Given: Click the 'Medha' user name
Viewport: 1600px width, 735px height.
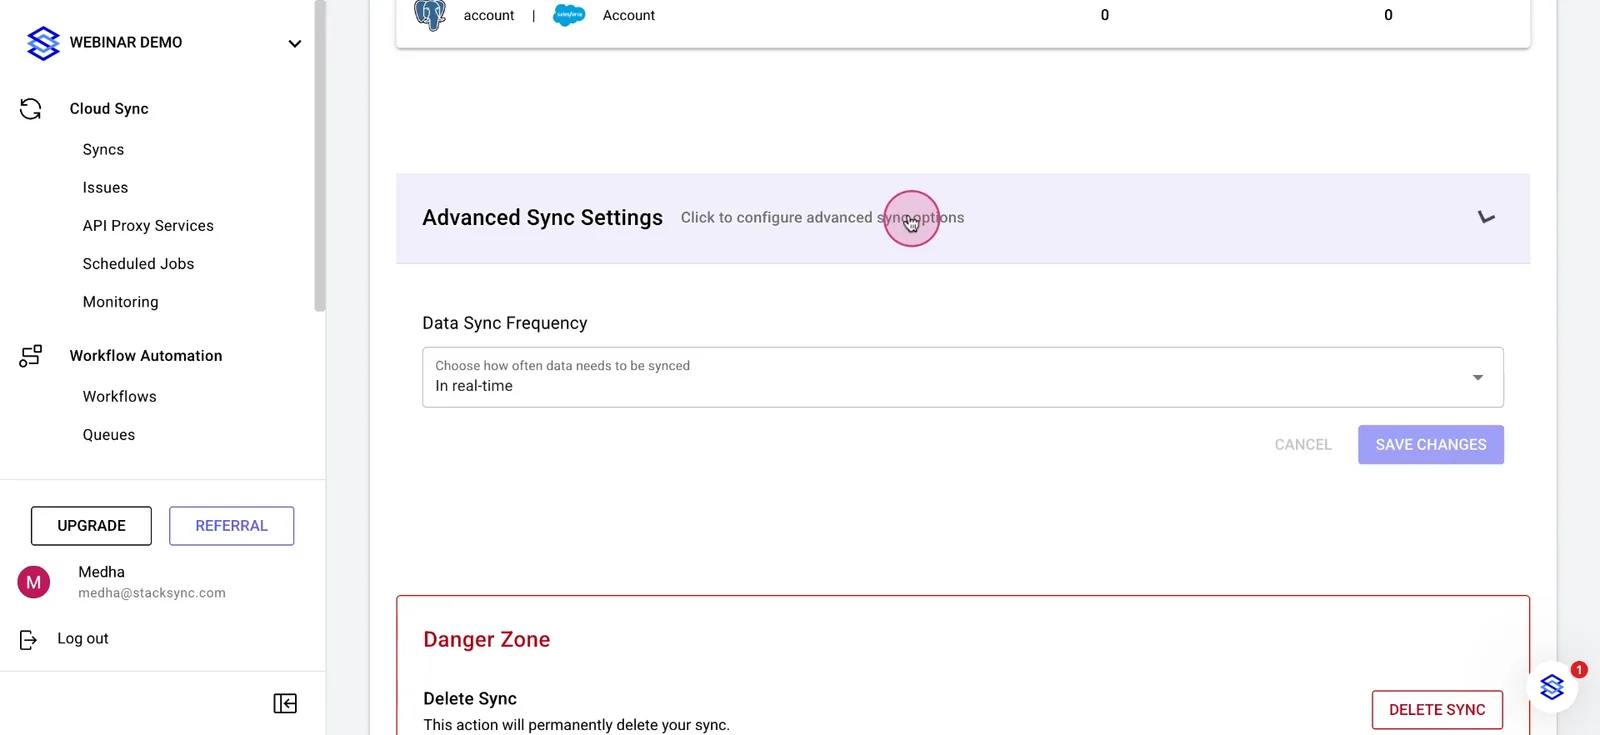Looking at the screenshot, I should pyautogui.click(x=101, y=572).
